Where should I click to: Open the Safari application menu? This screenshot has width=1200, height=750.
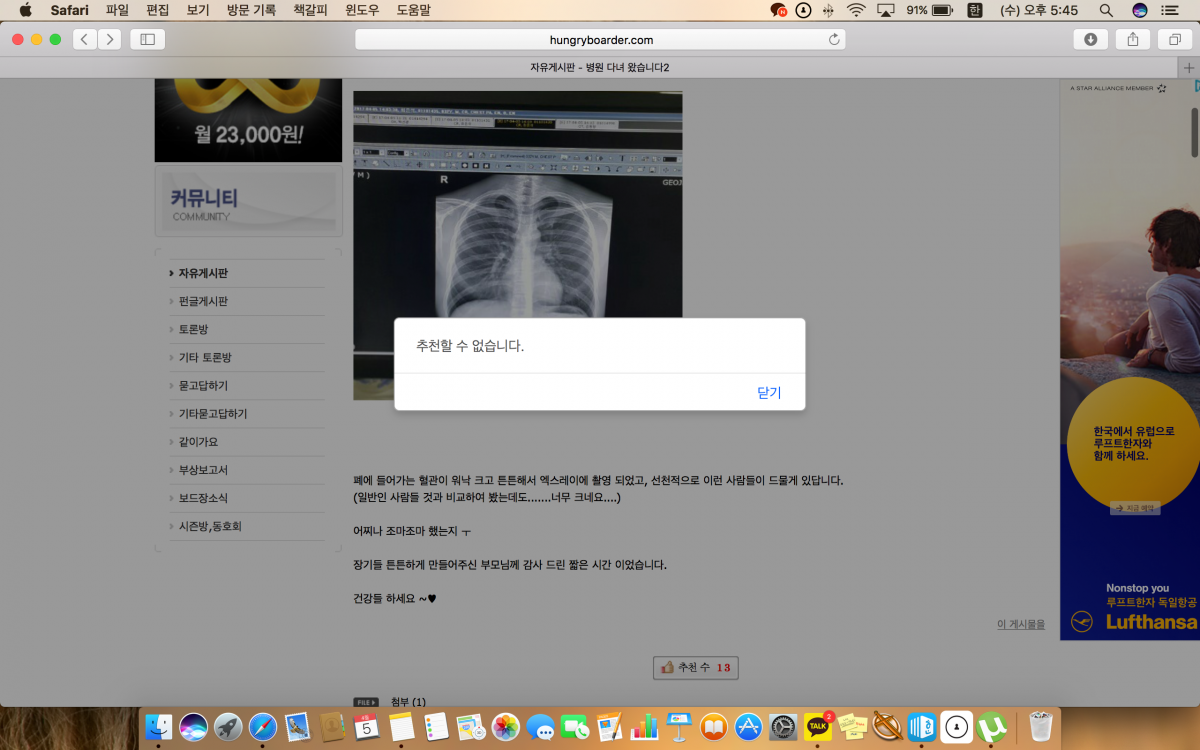(x=69, y=10)
